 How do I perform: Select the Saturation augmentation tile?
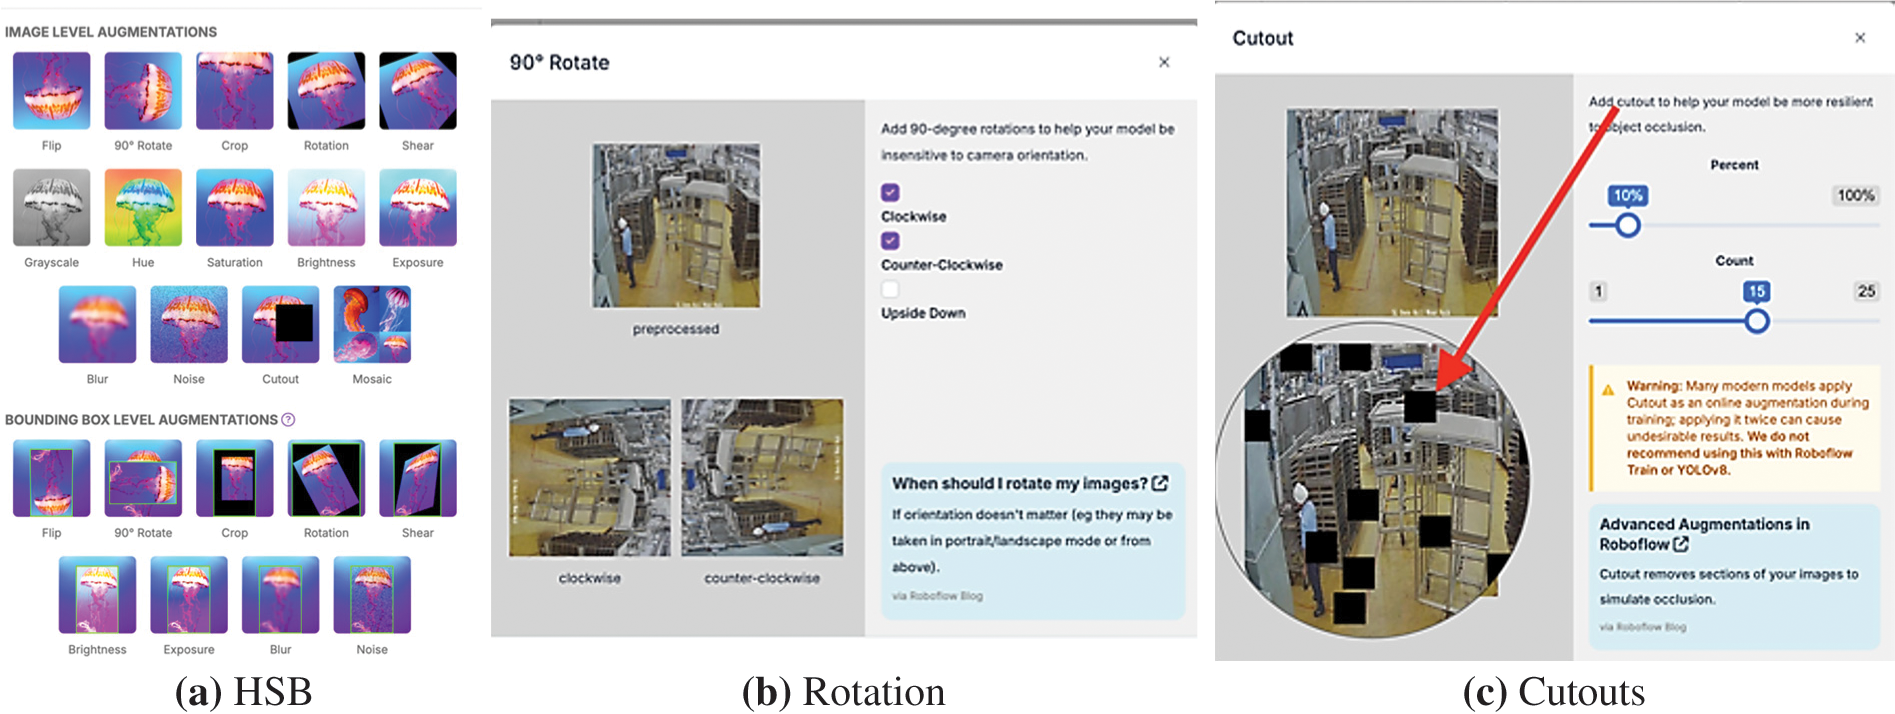[x=234, y=207]
